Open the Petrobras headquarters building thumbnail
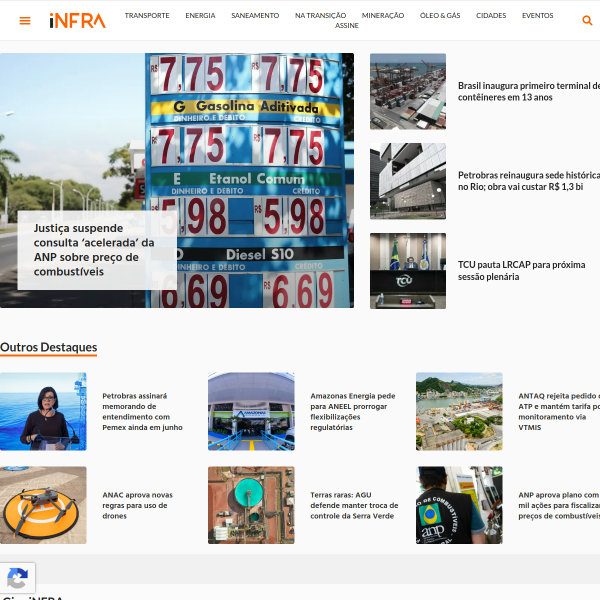 (408, 181)
